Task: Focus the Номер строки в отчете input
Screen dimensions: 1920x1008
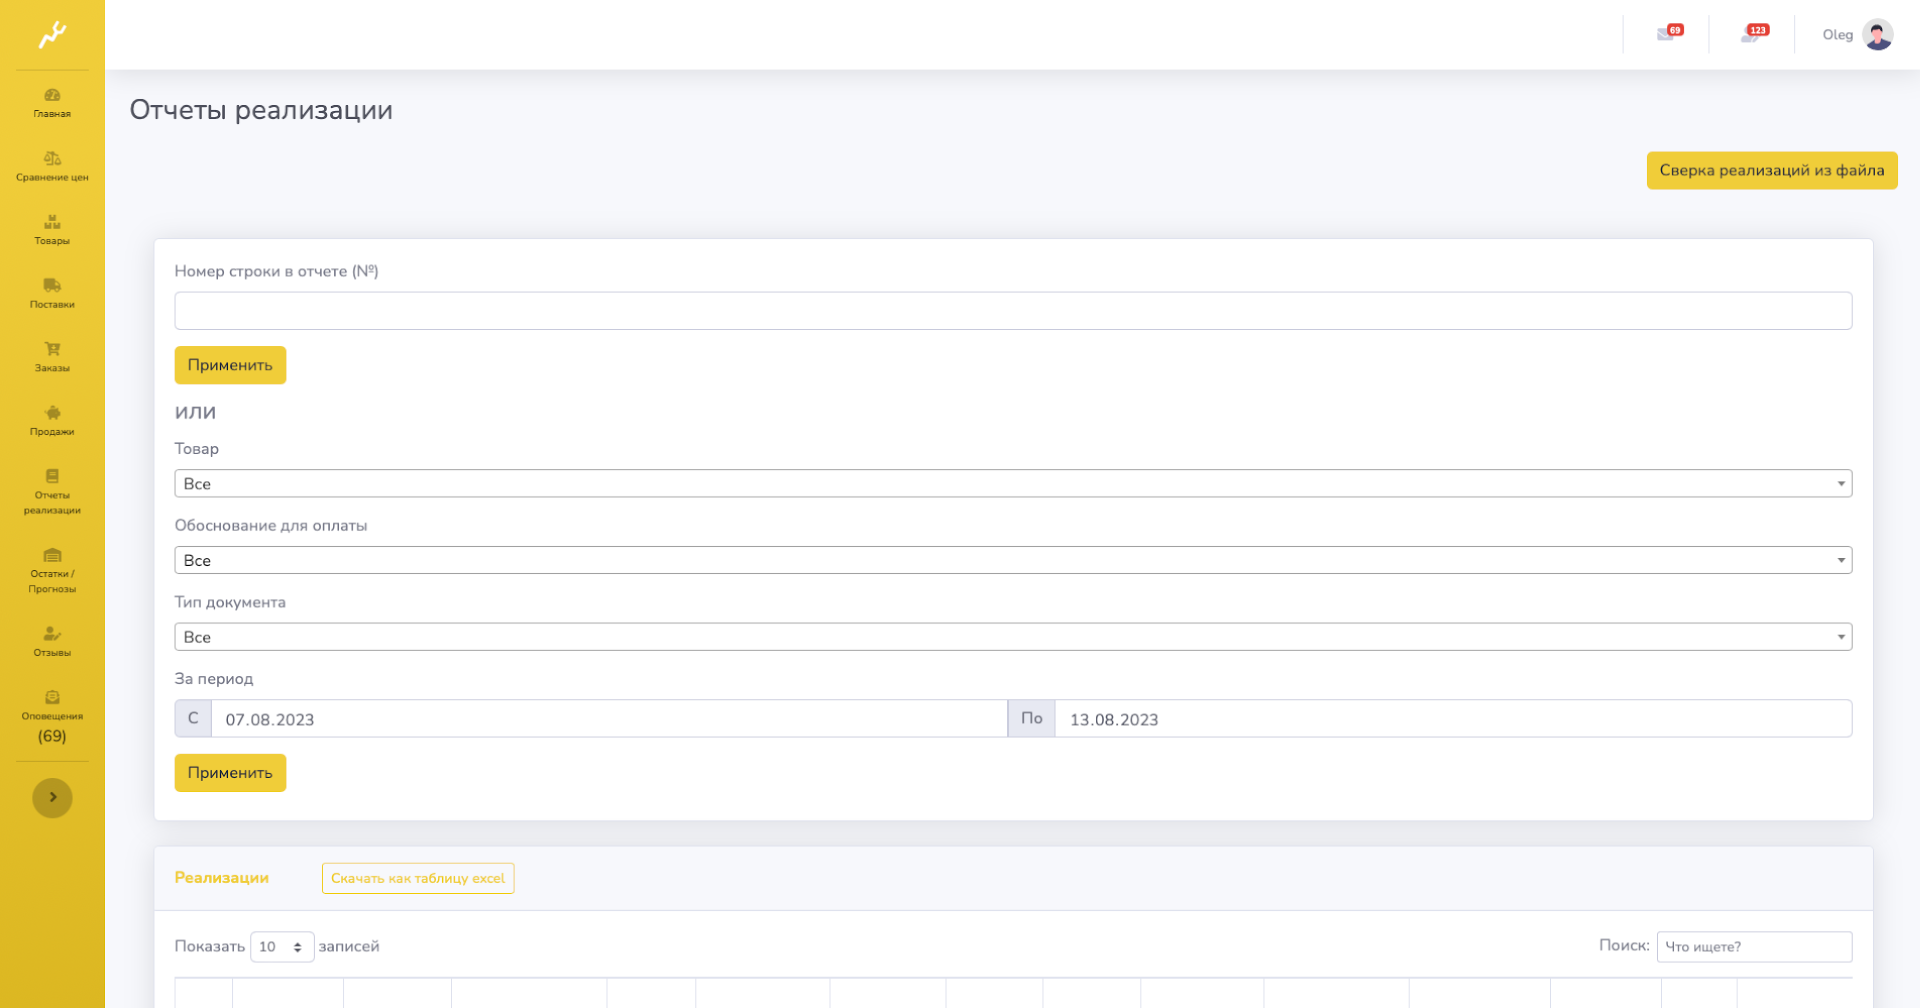Action: (1013, 311)
